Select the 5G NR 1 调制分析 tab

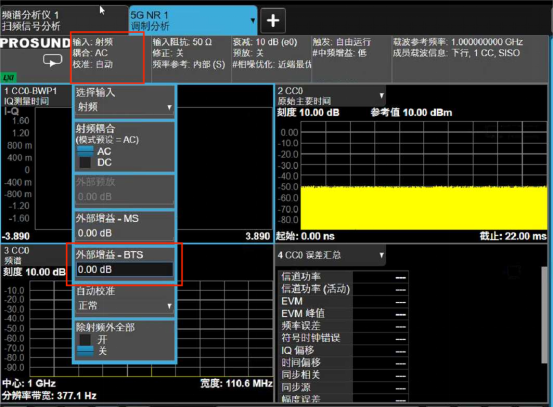click(x=193, y=20)
